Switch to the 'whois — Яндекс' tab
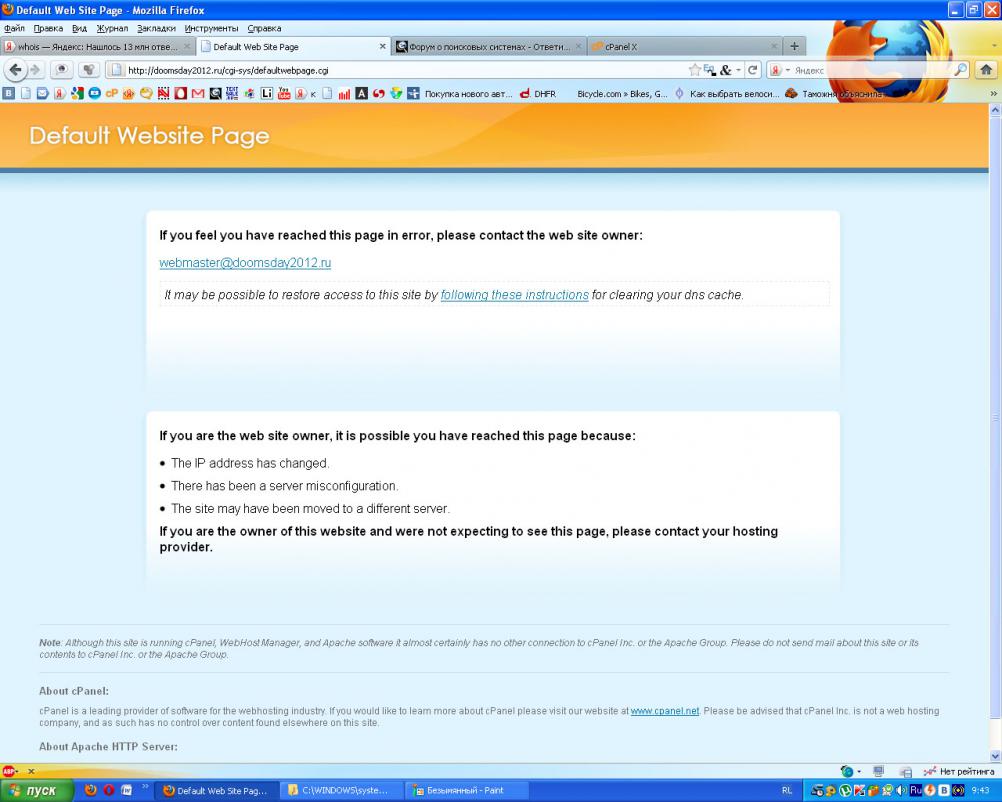 point(97,47)
